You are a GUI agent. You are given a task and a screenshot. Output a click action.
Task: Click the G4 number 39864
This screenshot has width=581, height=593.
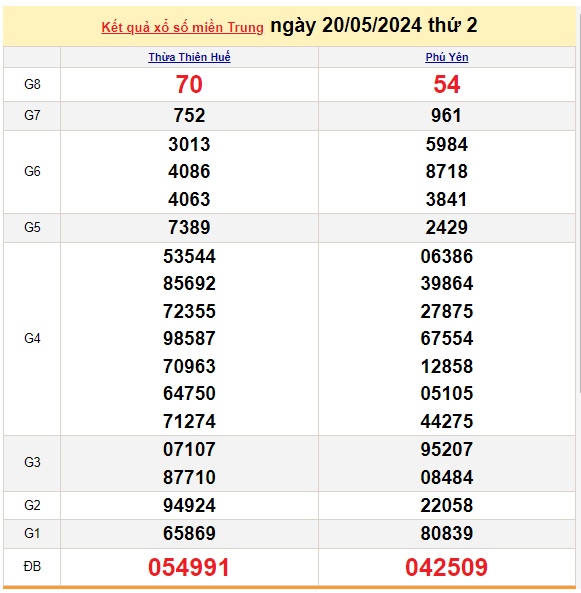coord(447,283)
